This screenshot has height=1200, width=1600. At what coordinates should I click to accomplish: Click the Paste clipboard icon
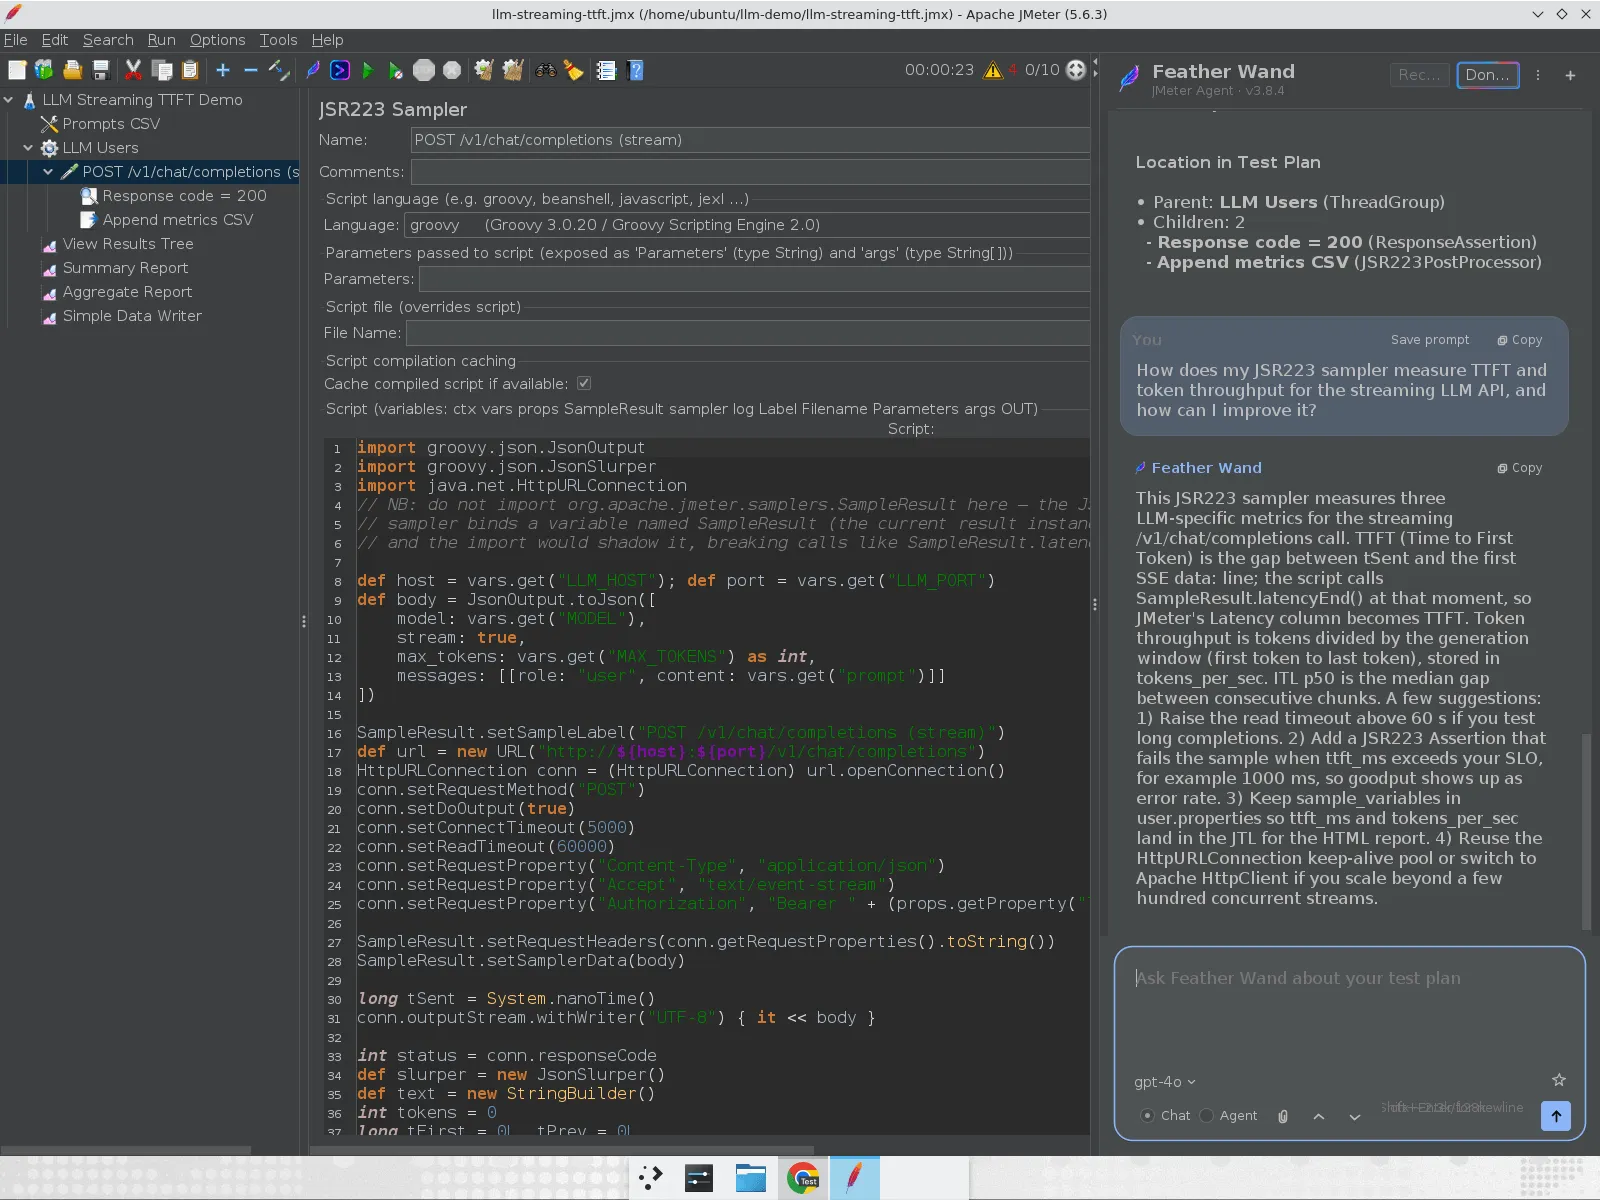coord(190,70)
